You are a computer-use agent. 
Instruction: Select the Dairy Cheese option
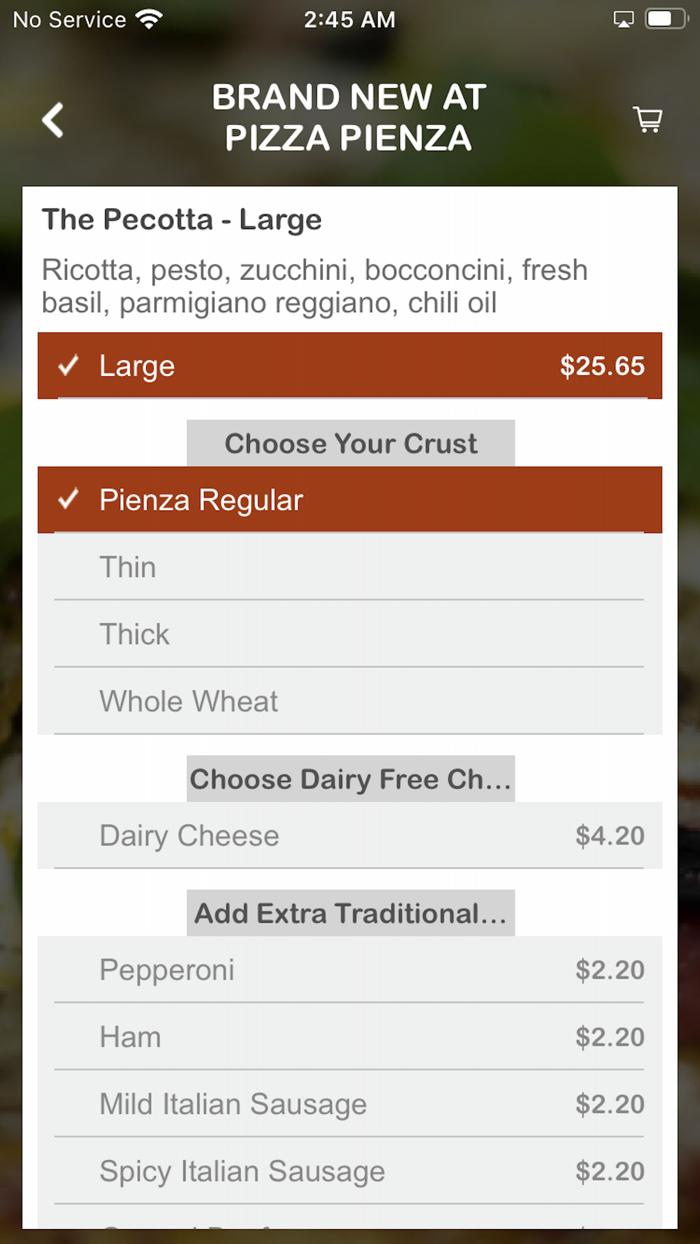350,835
